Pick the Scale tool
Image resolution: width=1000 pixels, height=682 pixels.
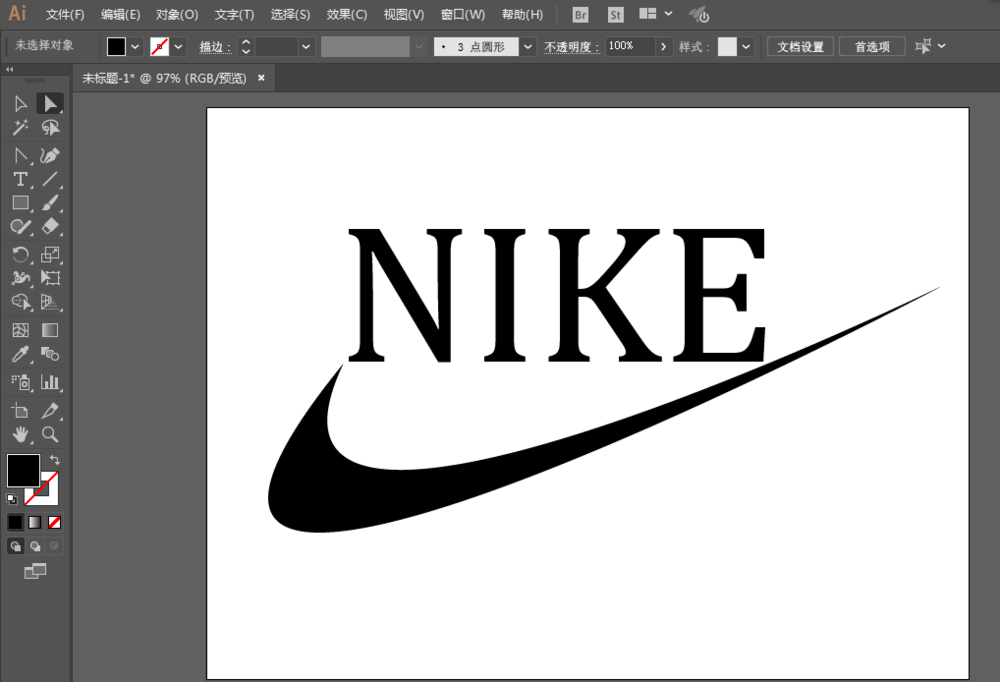(50, 255)
